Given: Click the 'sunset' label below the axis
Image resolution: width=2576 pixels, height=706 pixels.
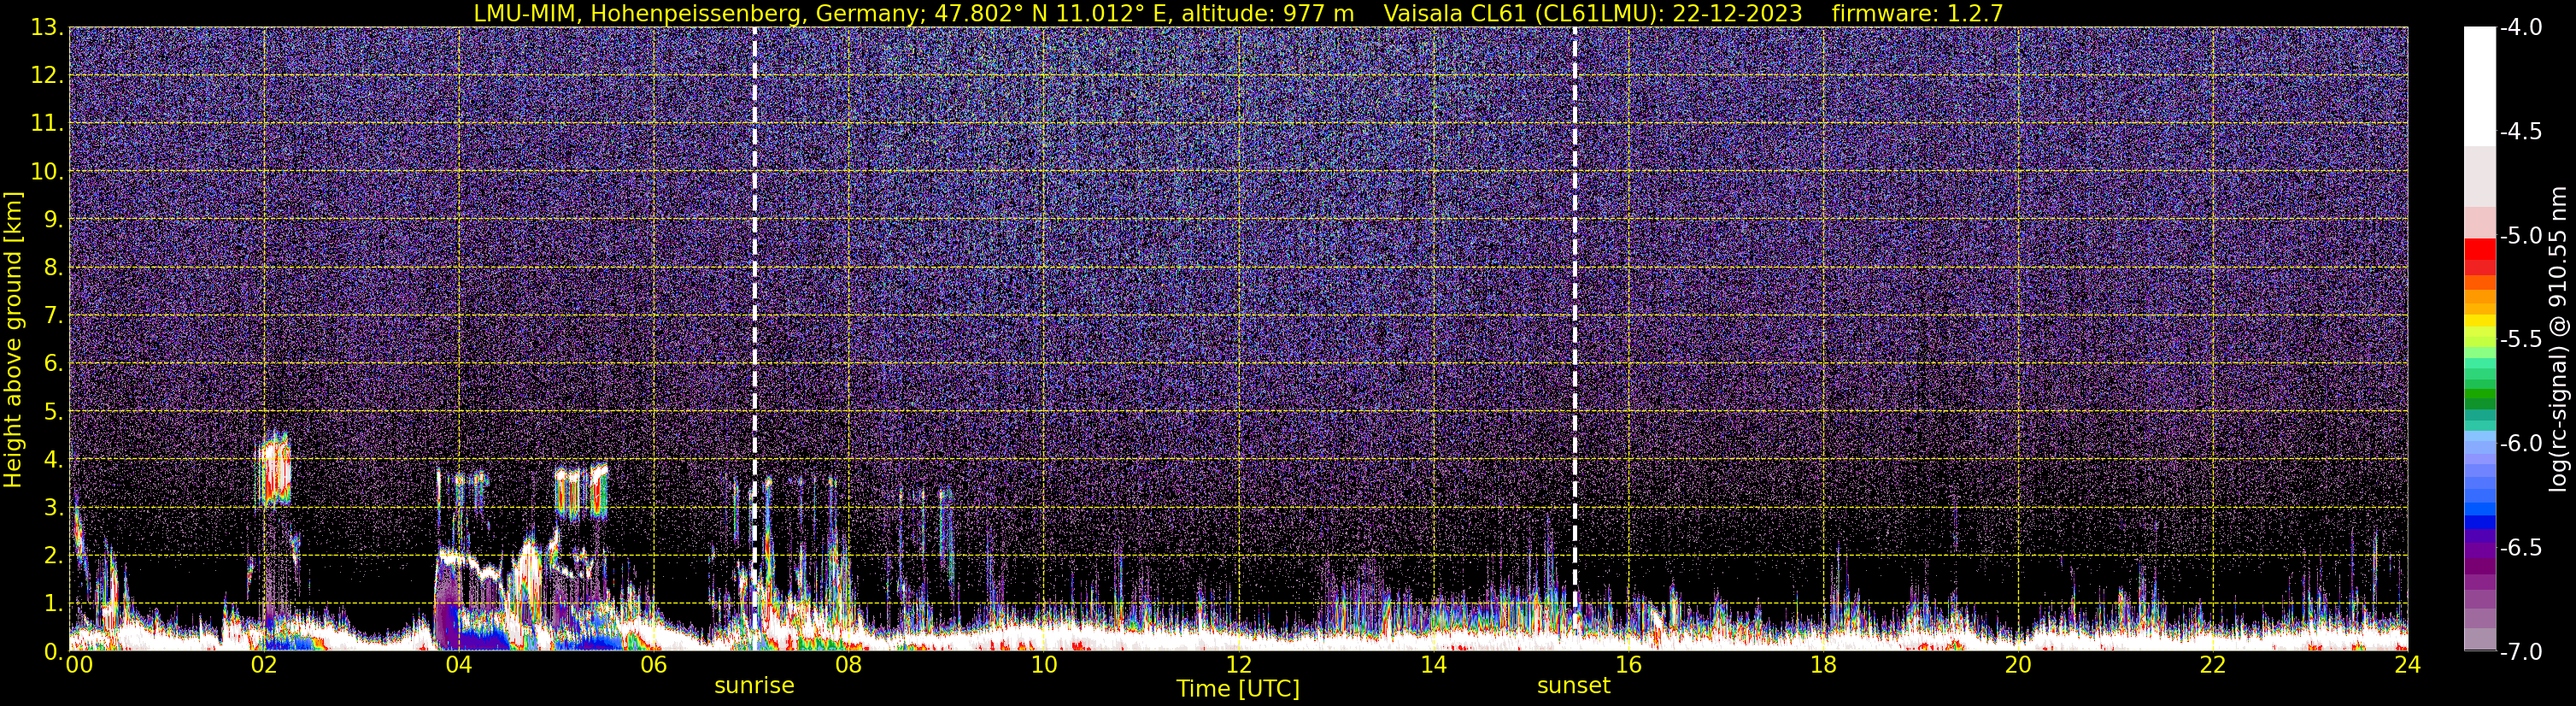Looking at the screenshot, I should click(1574, 686).
